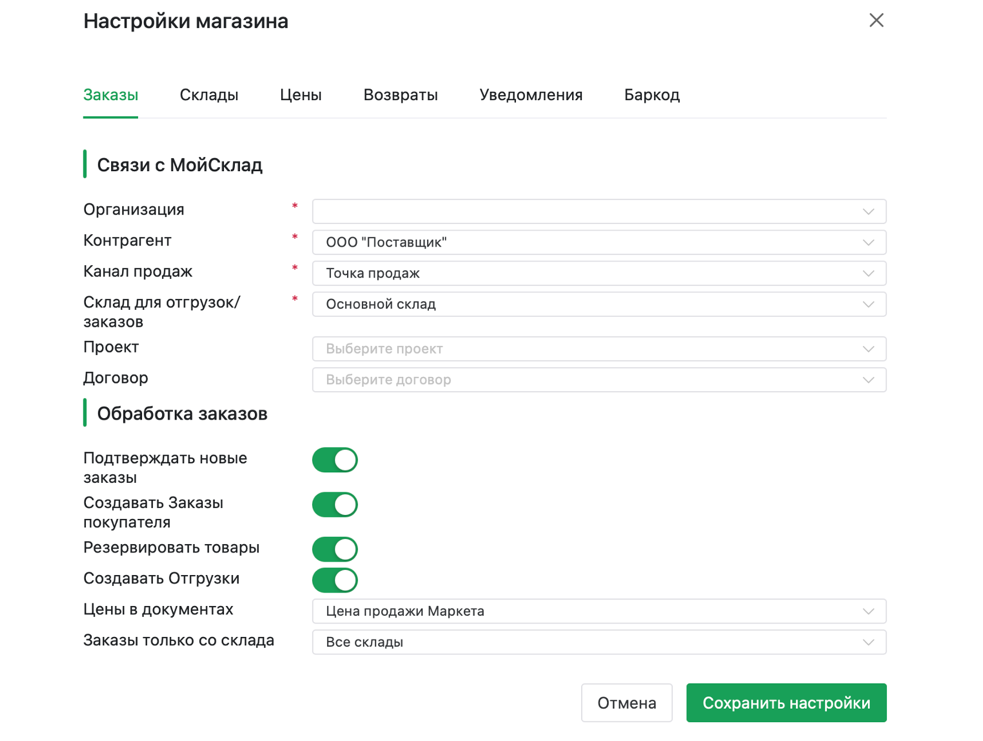Switch off Создавать Отгрузки
The height and width of the screenshot is (741, 983).
point(335,580)
